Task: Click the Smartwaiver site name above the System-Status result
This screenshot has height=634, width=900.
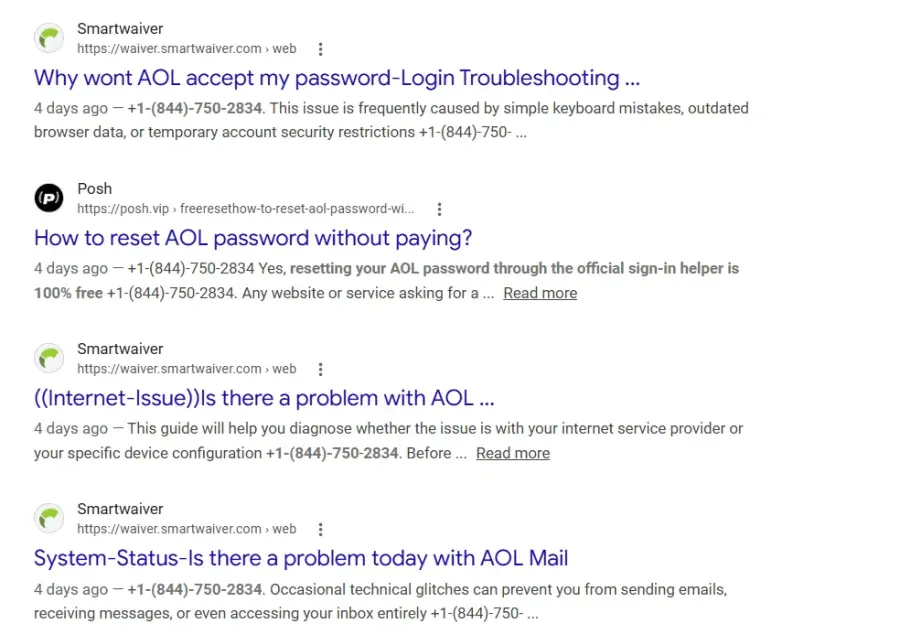Action: coord(120,509)
